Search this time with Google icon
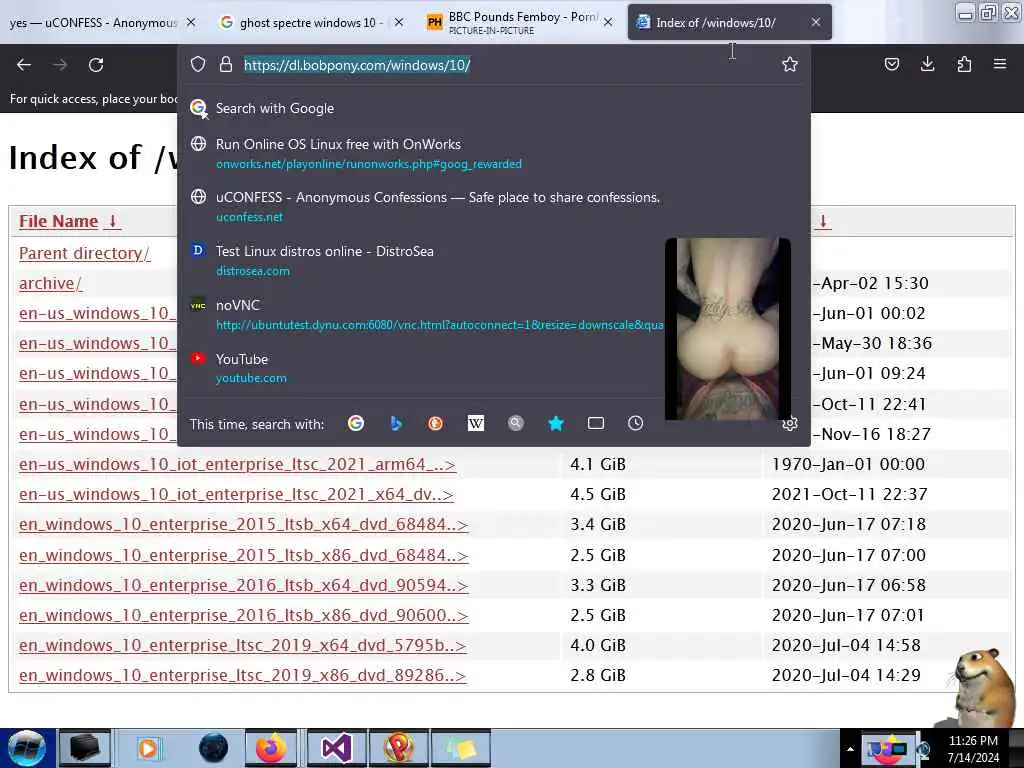Image resolution: width=1024 pixels, height=768 pixels. pos(356,423)
